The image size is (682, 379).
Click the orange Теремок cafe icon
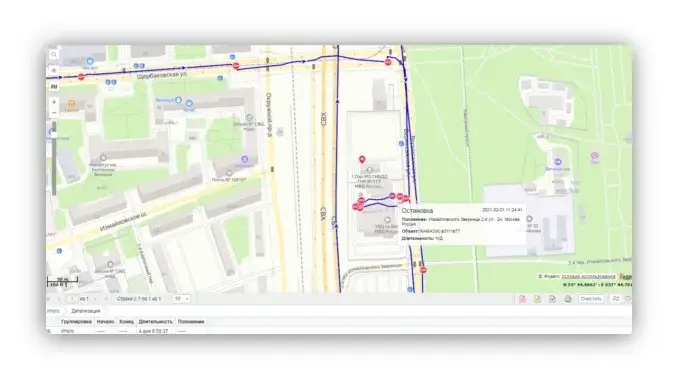(71, 104)
